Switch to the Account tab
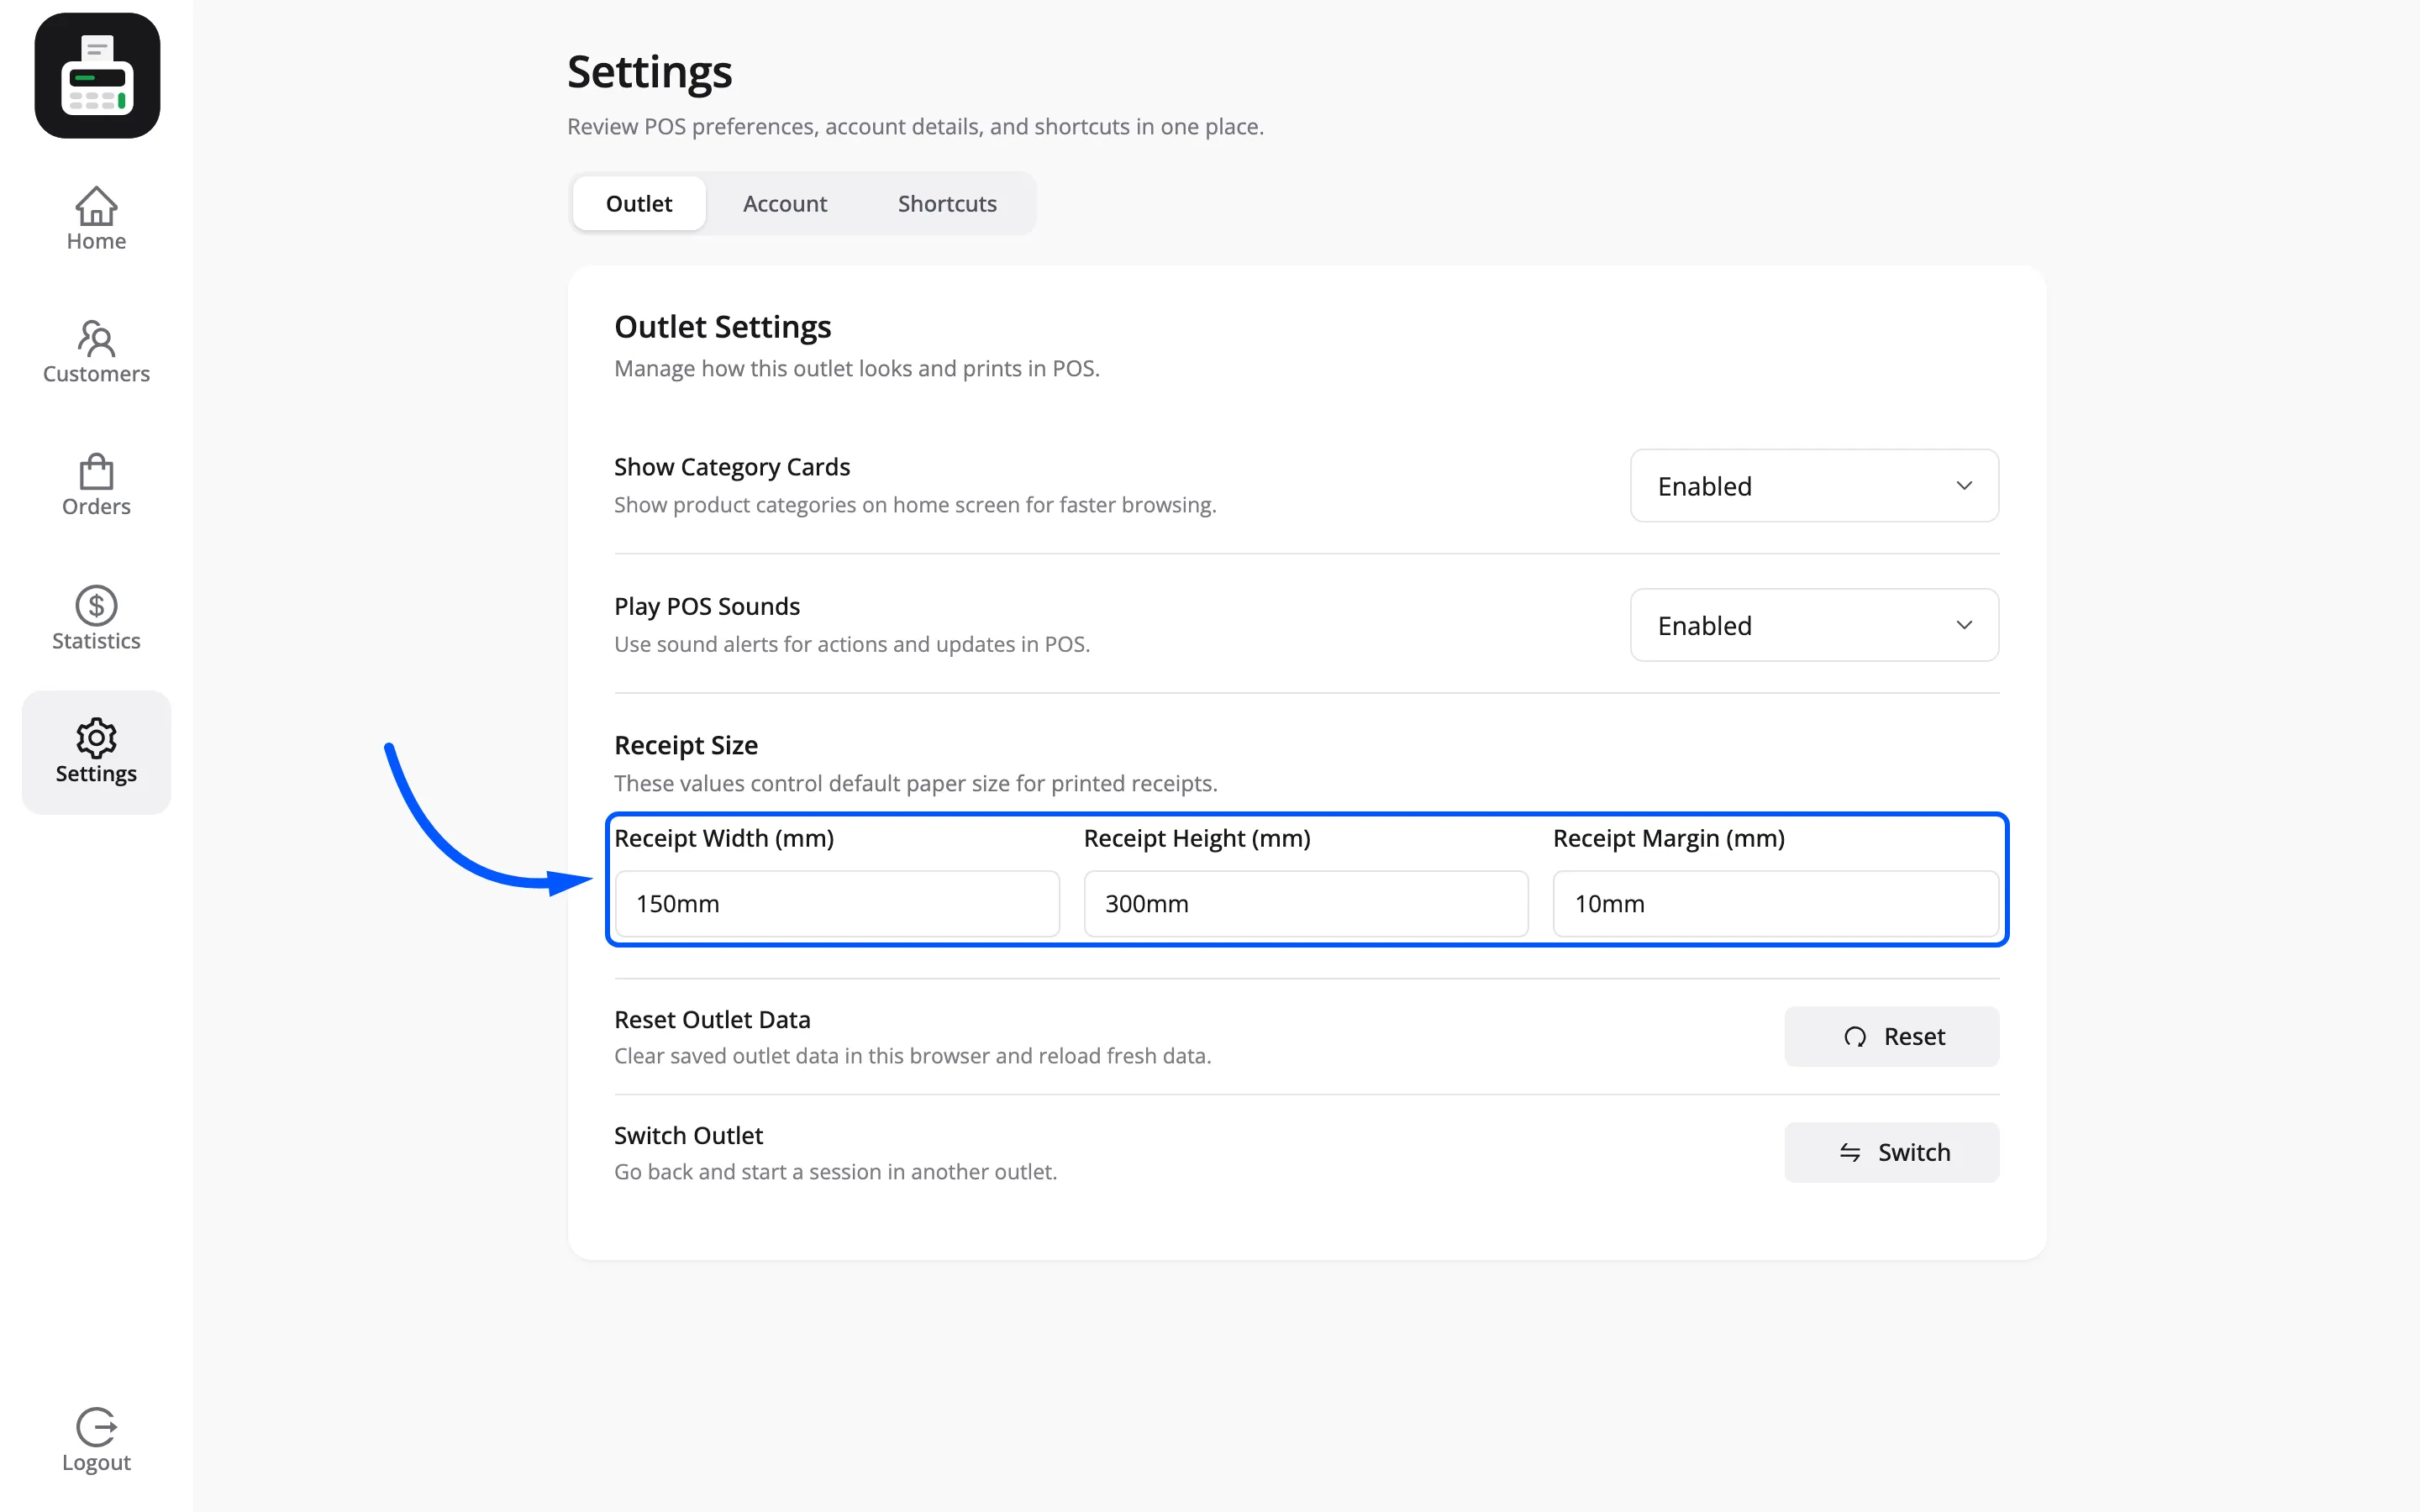This screenshot has width=2420, height=1512. pos(785,203)
